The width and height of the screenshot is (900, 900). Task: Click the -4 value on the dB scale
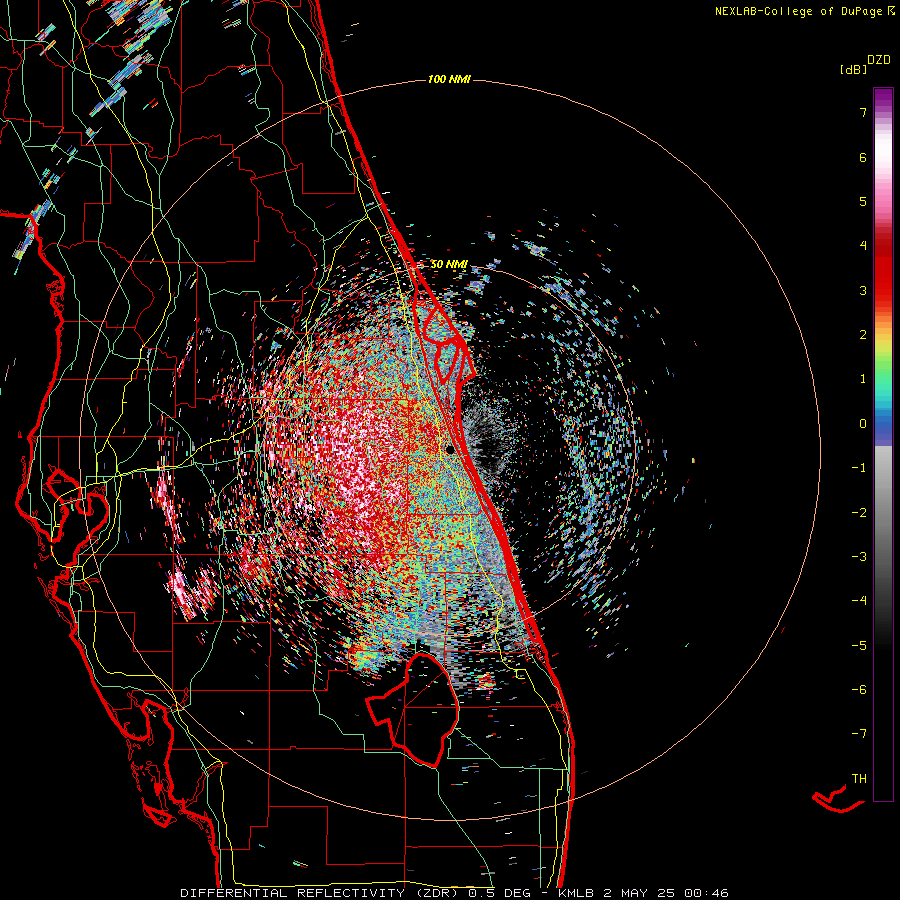coord(859,601)
